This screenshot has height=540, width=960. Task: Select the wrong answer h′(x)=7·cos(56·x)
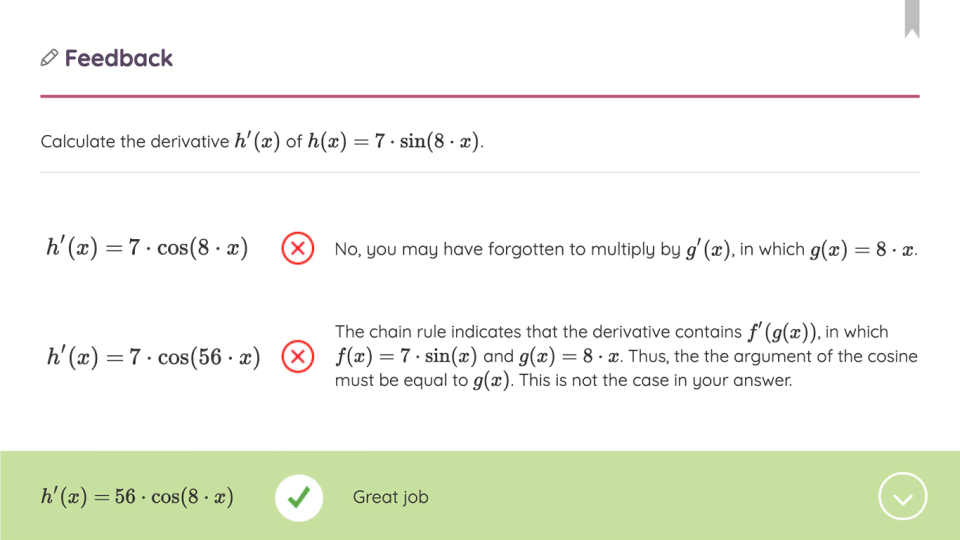153,356
